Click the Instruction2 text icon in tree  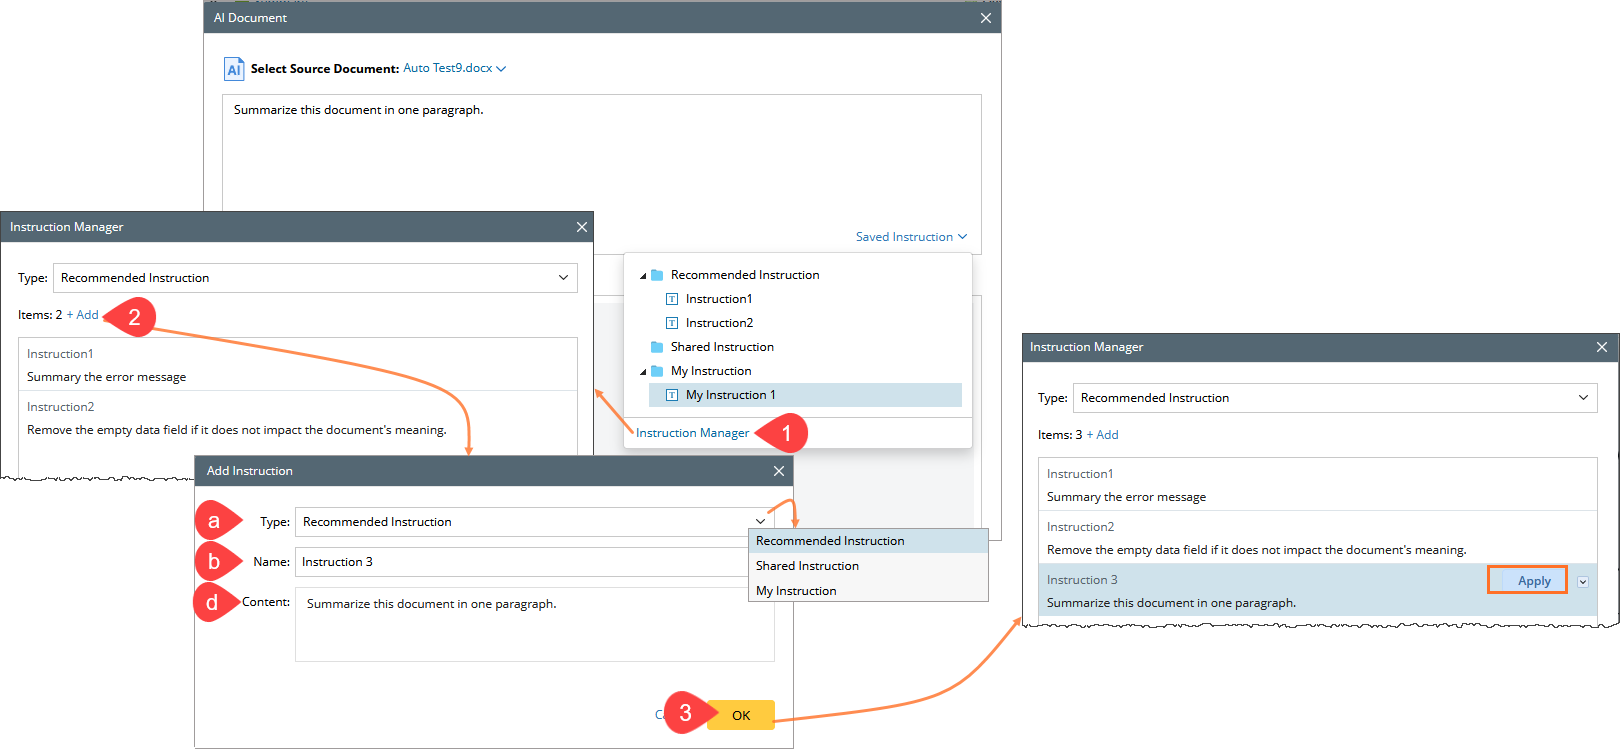(672, 323)
